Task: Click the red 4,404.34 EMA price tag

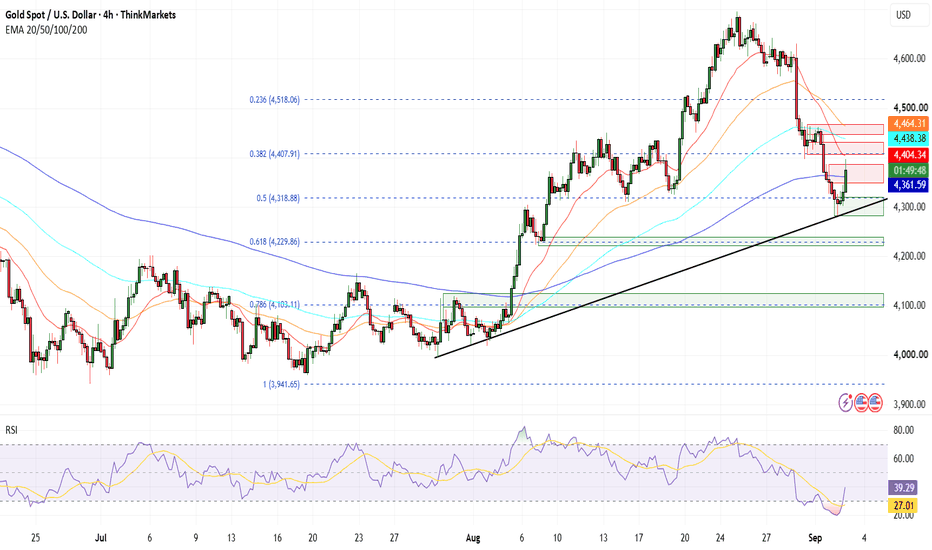Action: point(908,155)
